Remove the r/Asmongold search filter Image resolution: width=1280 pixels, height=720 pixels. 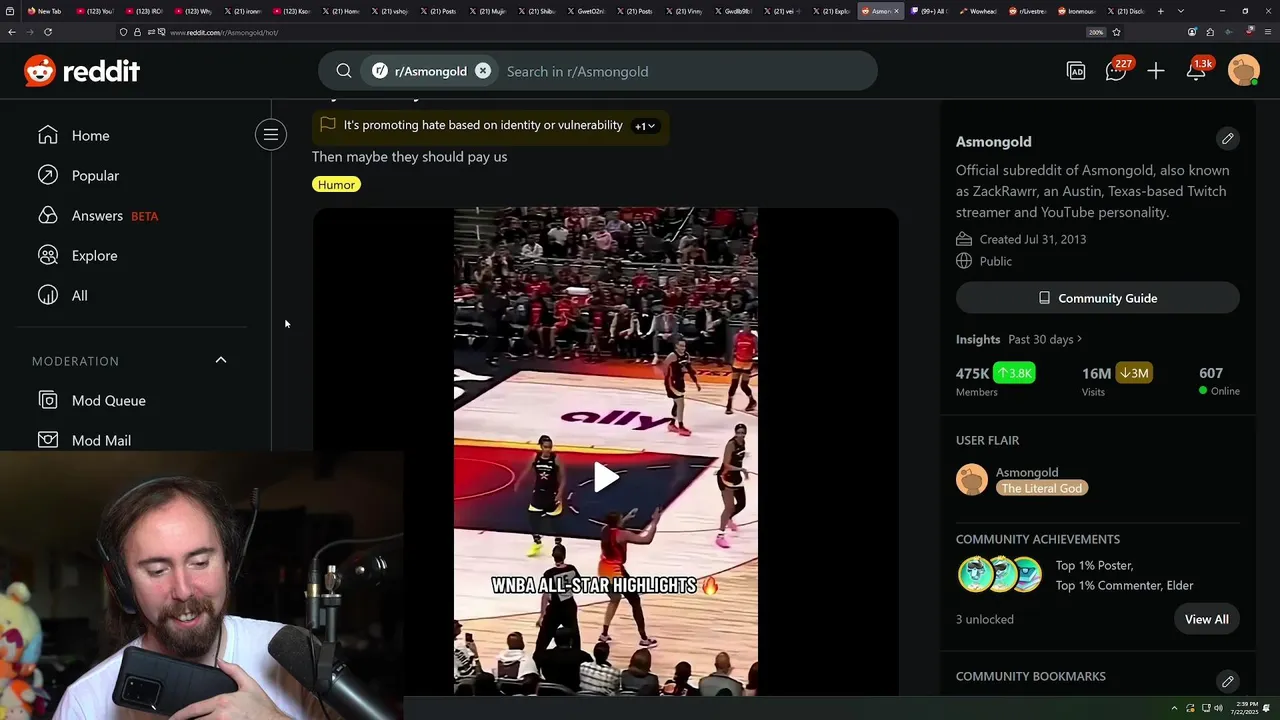[x=483, y=71]
